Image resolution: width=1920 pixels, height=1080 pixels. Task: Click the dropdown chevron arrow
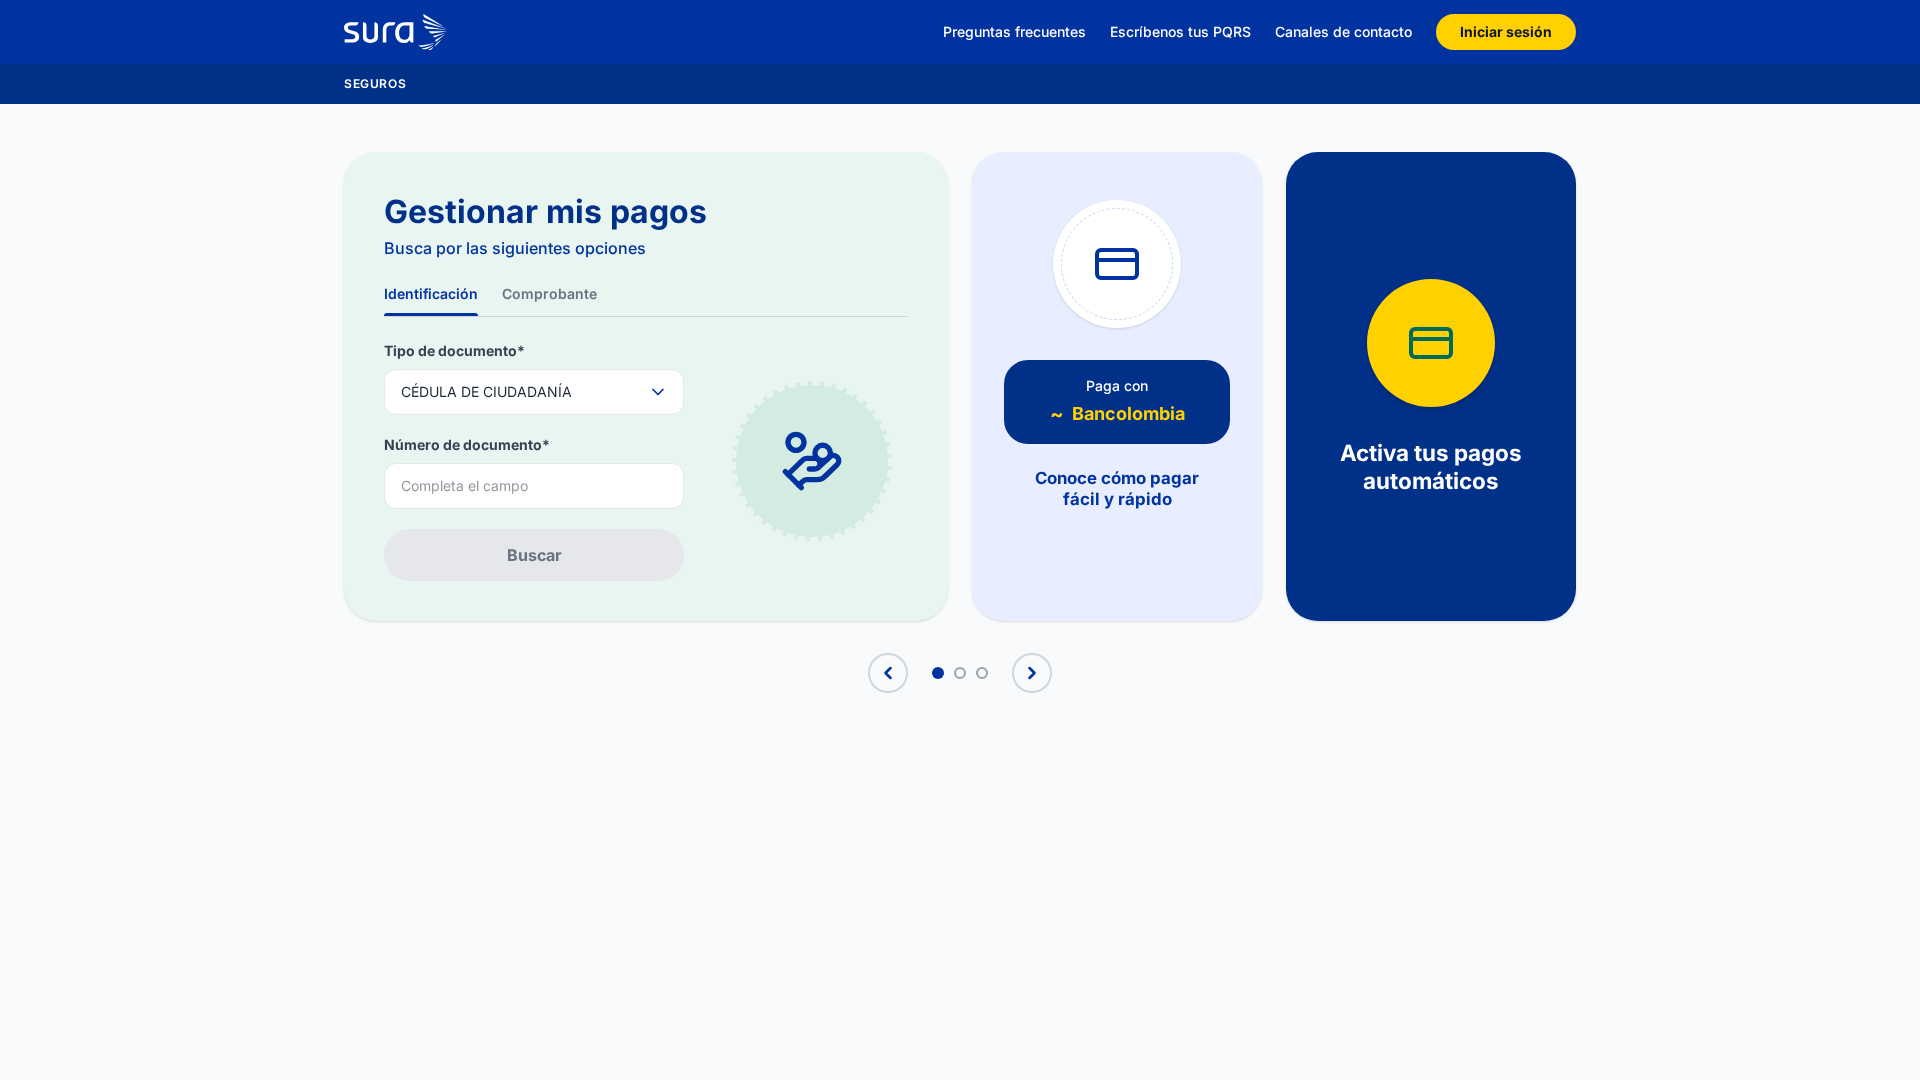coord(658,392)
